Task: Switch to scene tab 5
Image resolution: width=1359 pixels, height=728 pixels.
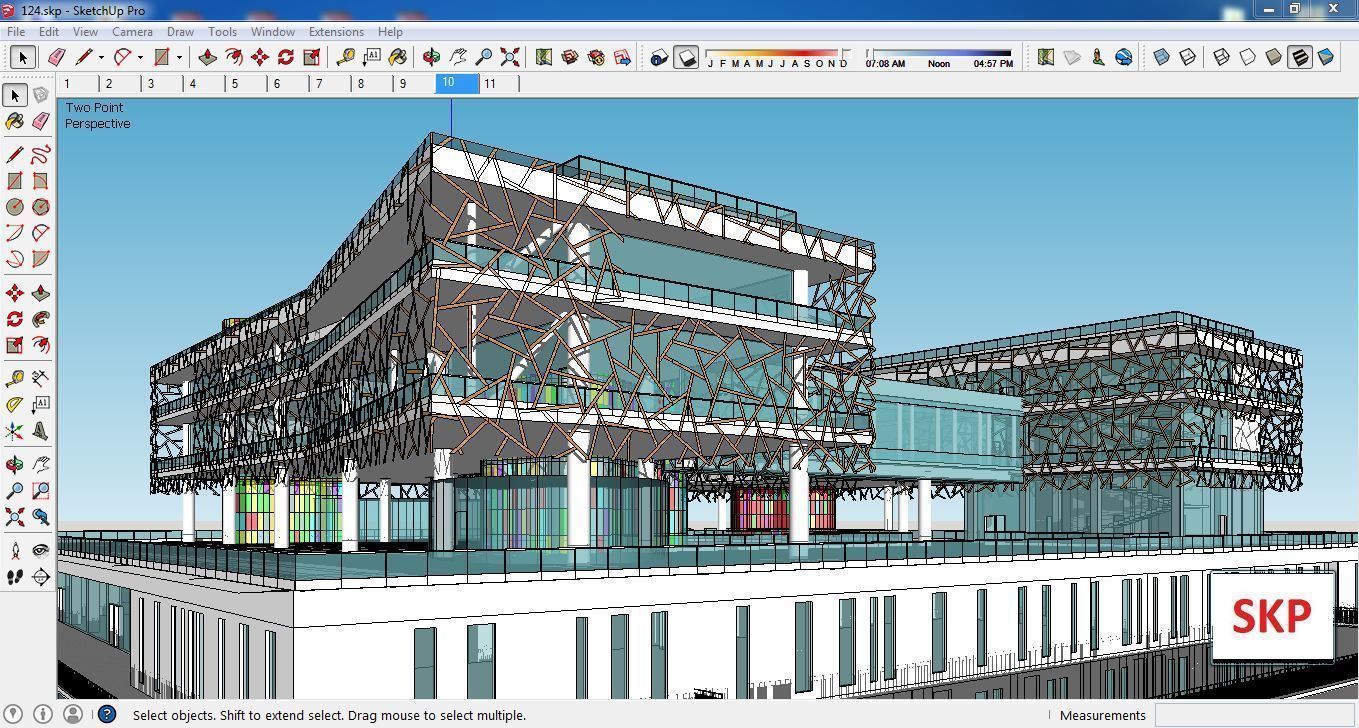Action: [246, 84]
